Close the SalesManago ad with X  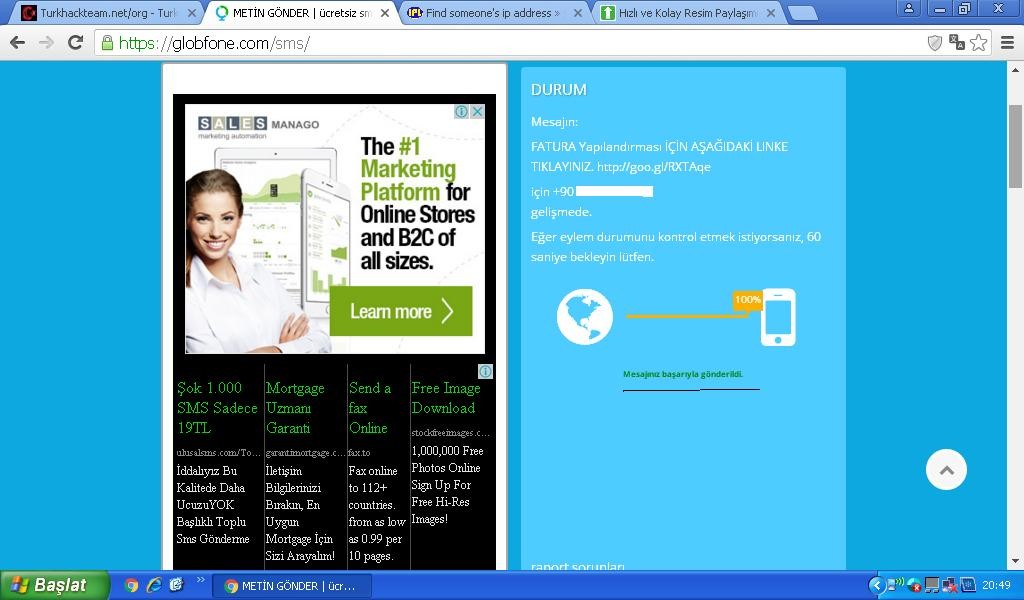click(x=477, y=112)
